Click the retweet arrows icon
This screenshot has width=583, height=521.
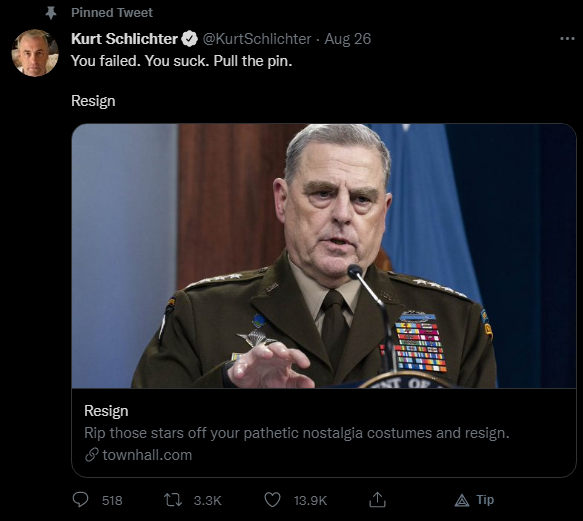click(173, 500)
